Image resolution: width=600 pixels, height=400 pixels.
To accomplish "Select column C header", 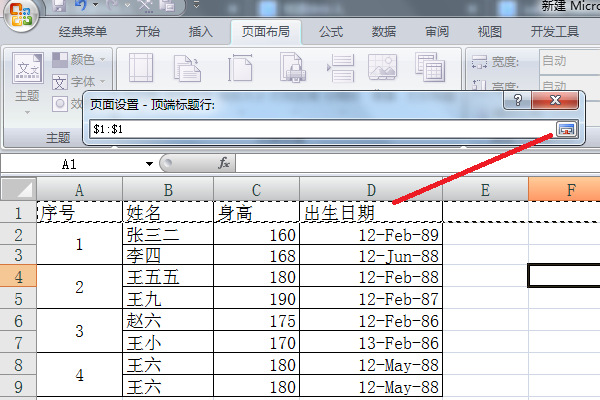I will (256, 189).
